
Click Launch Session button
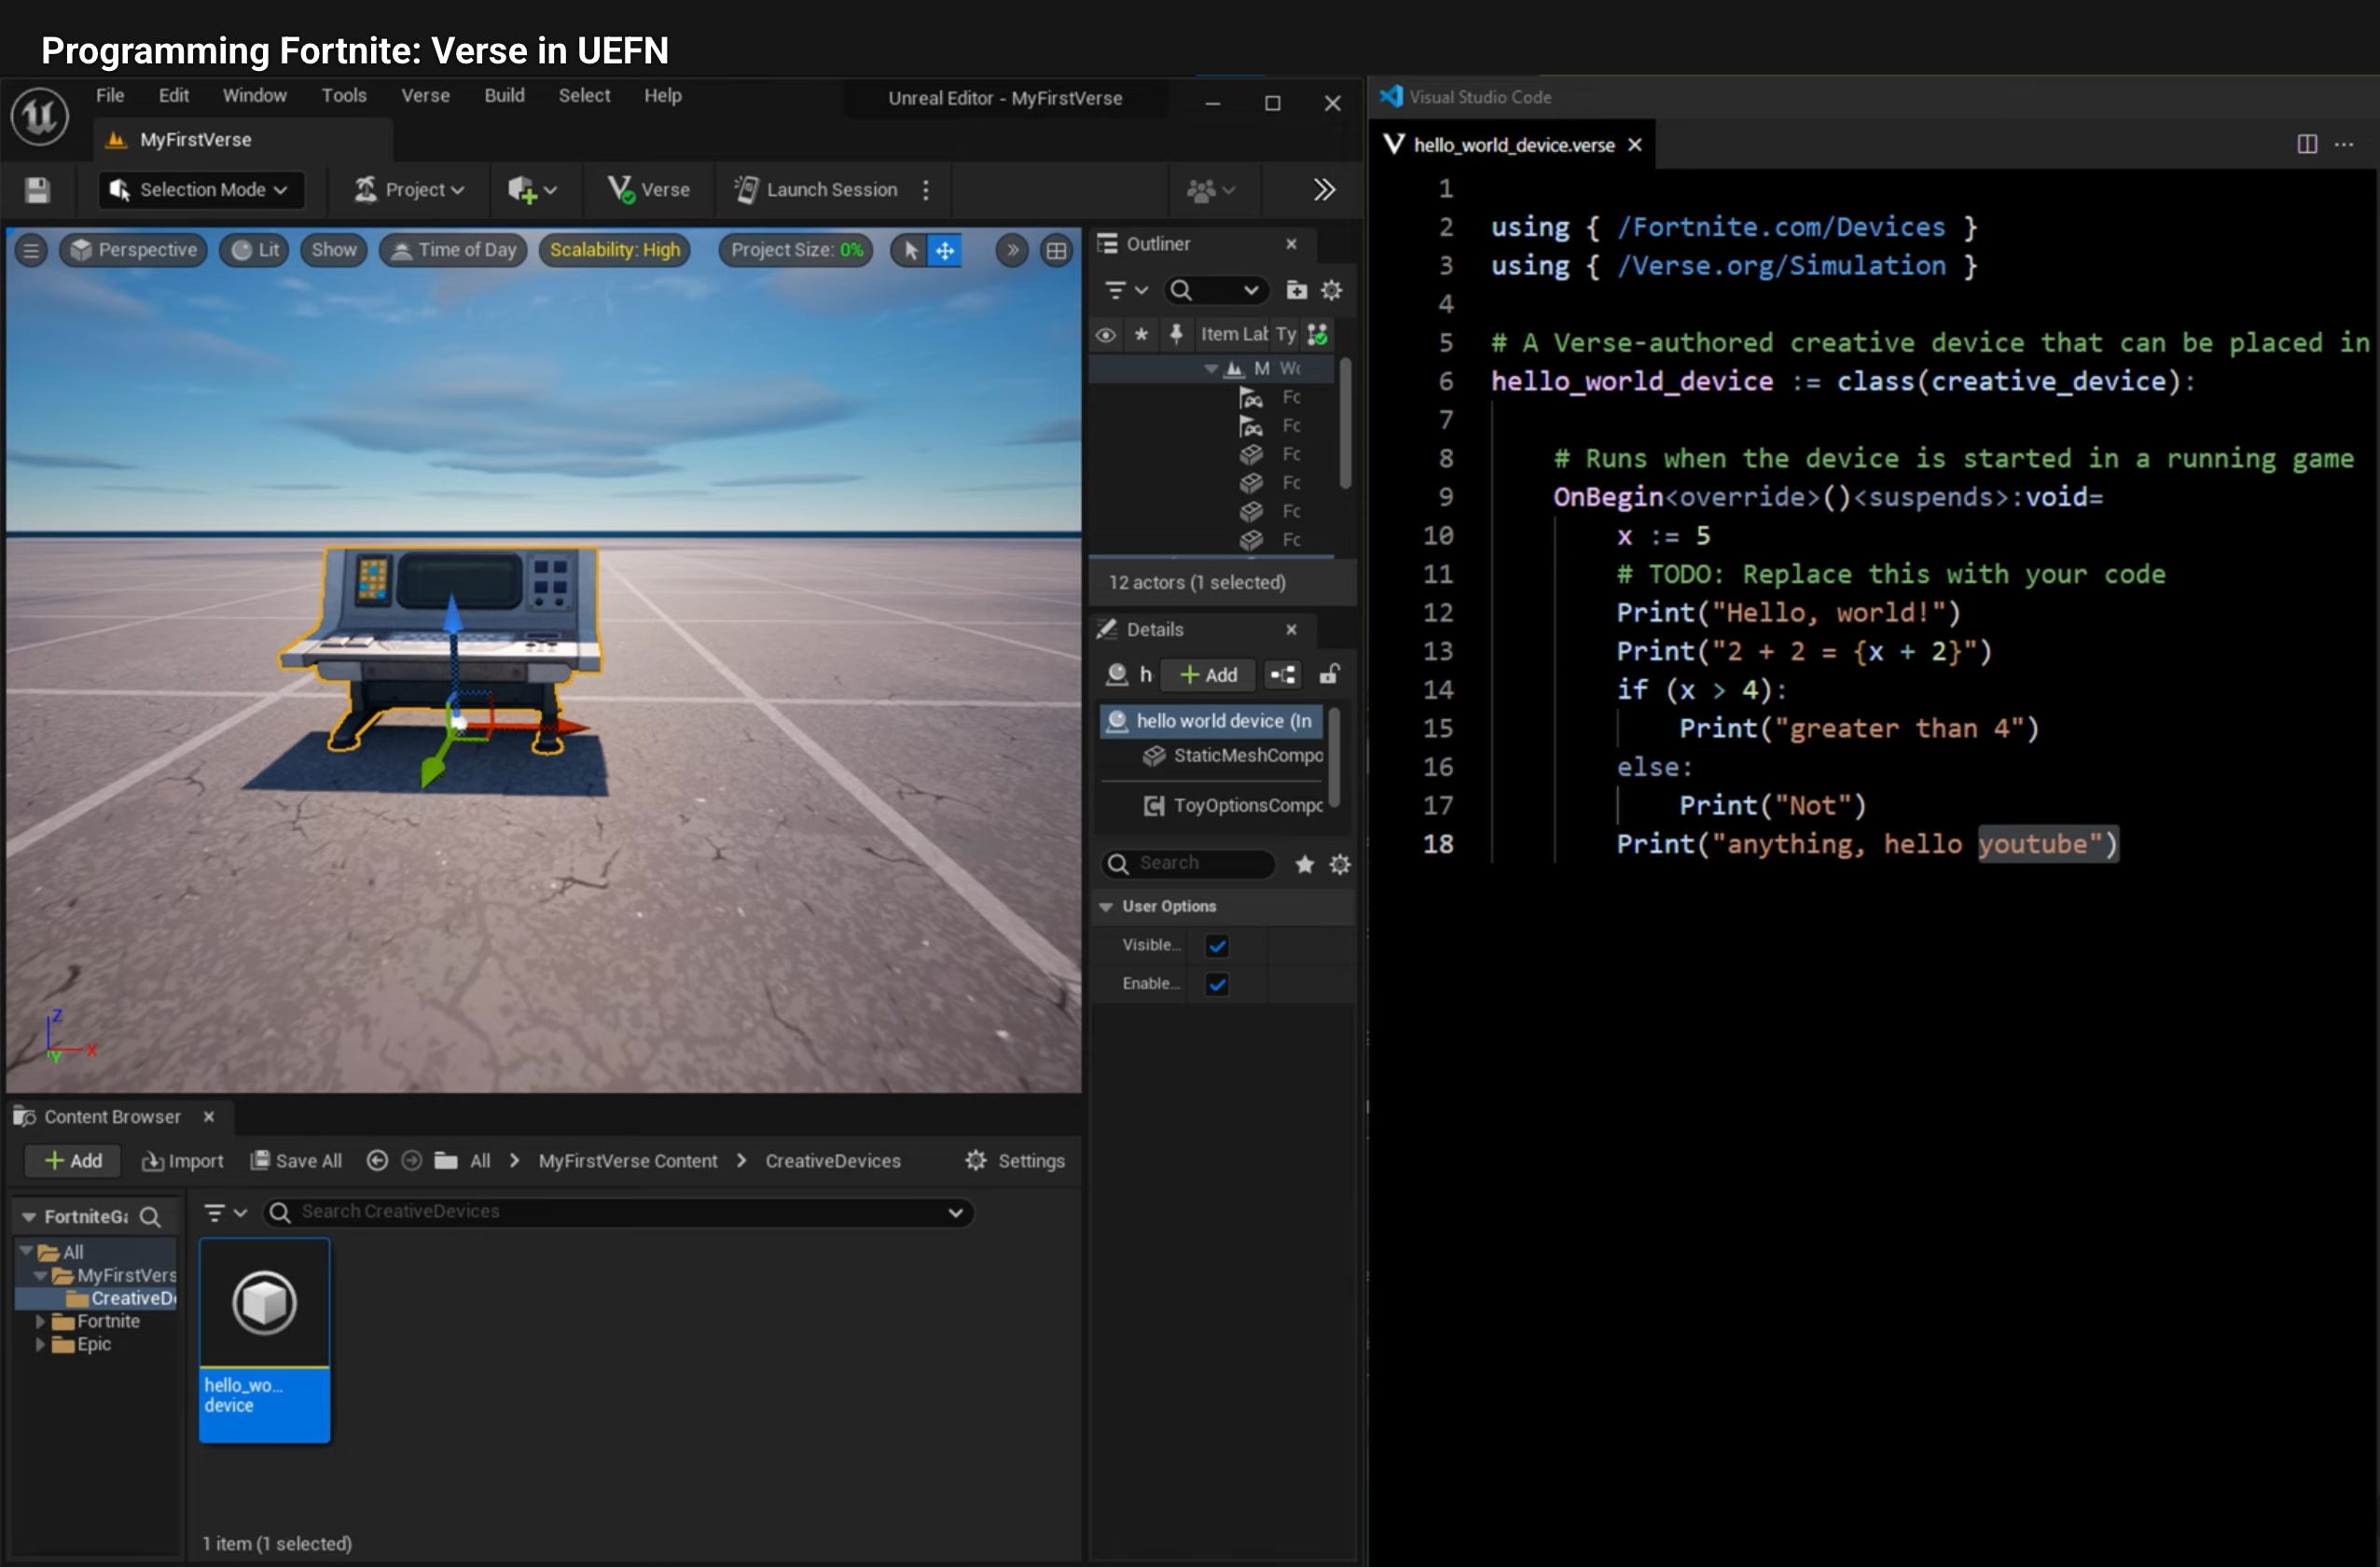point(816,190)
